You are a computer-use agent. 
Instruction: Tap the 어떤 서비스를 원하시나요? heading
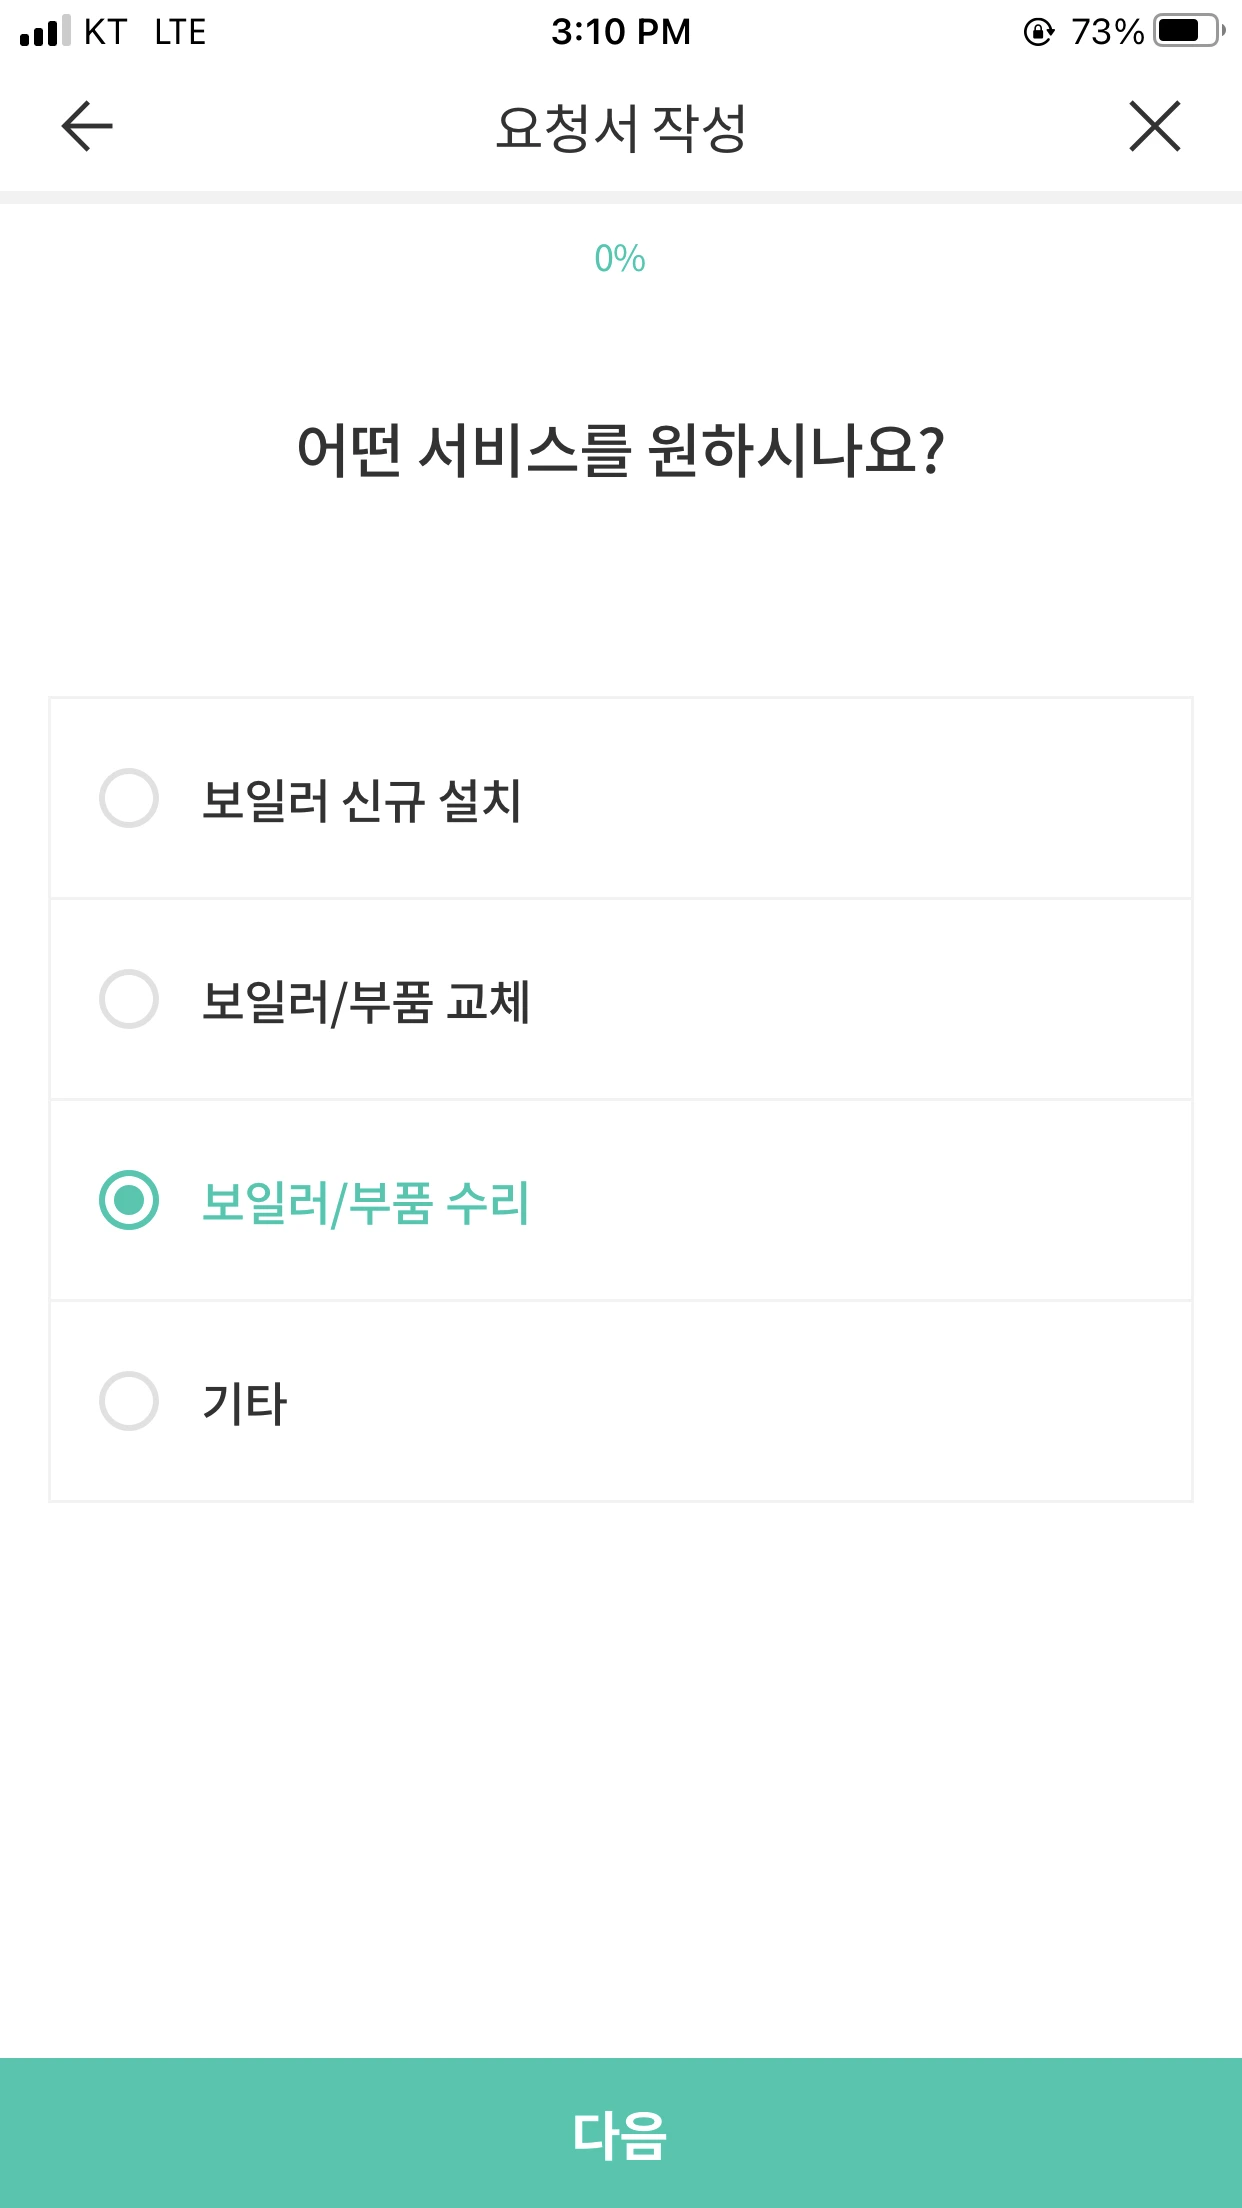[621, 450]
